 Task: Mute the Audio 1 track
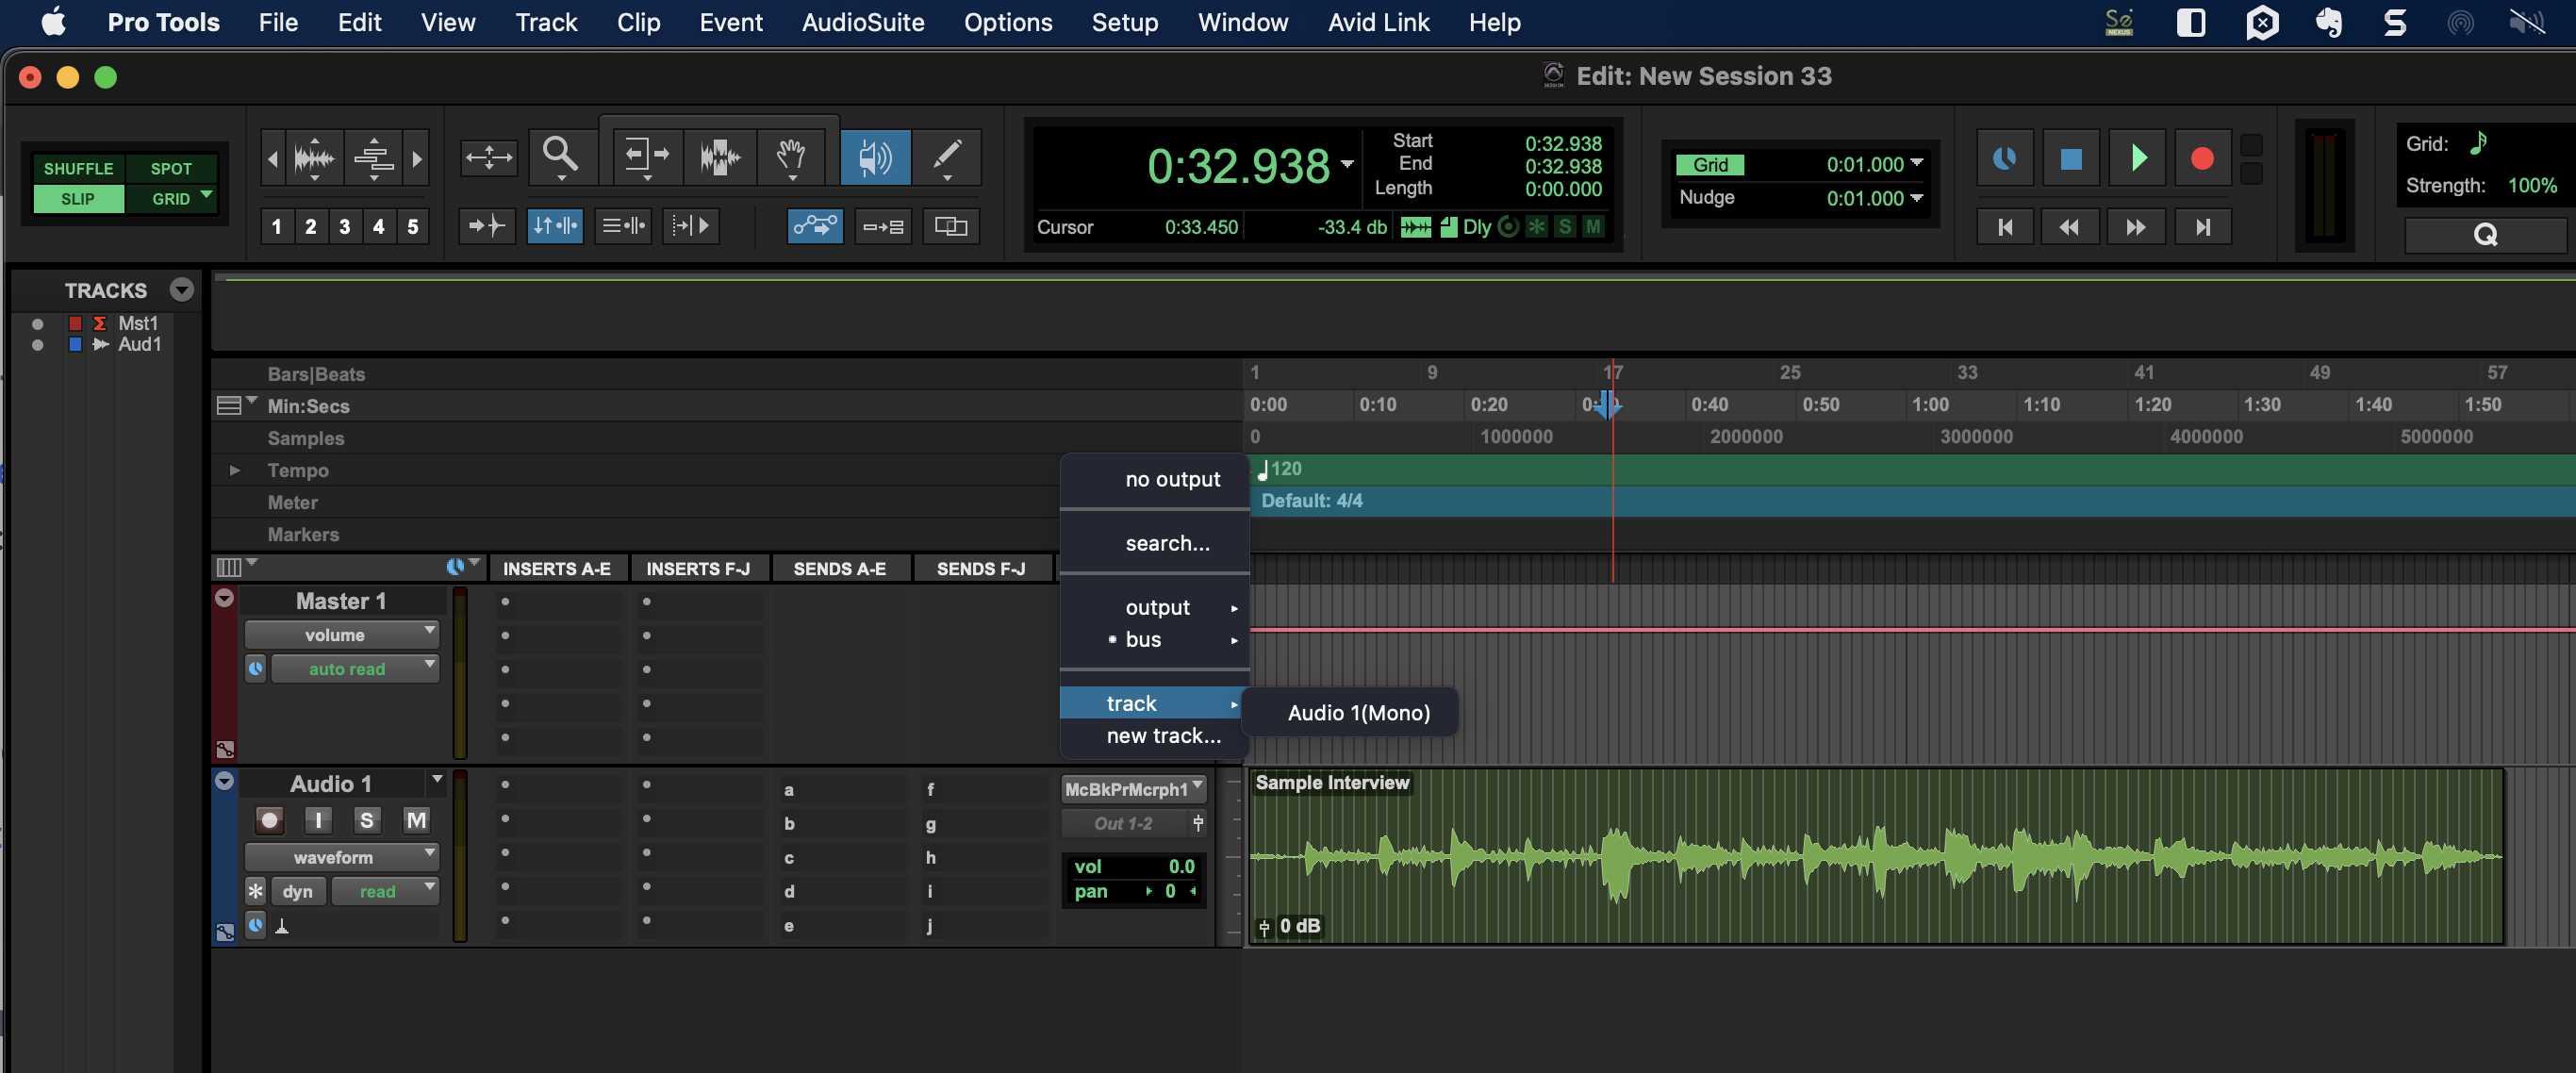416,821
